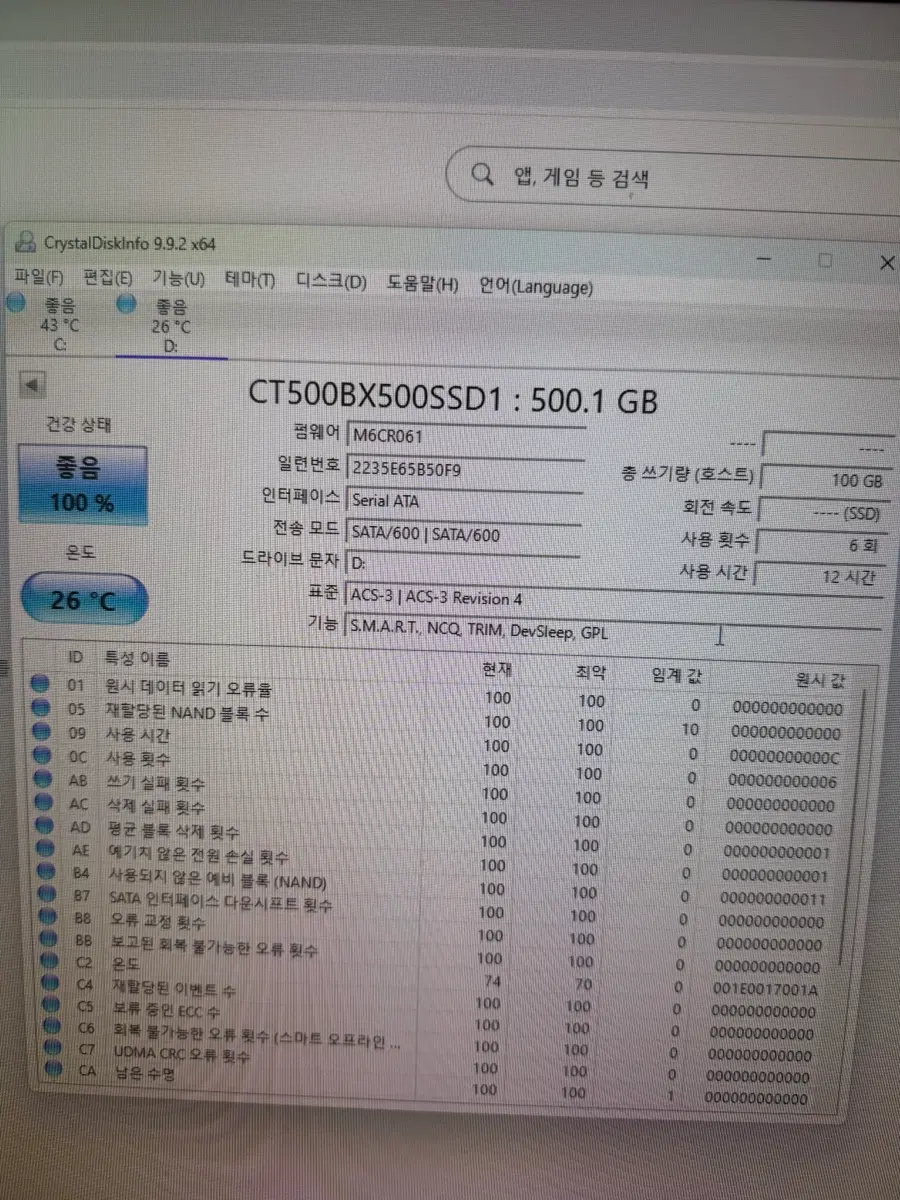Viewport: 900px width, 1200px height.
Task: Click the power on hours value 12 시간
Action: tap(819, 576)
